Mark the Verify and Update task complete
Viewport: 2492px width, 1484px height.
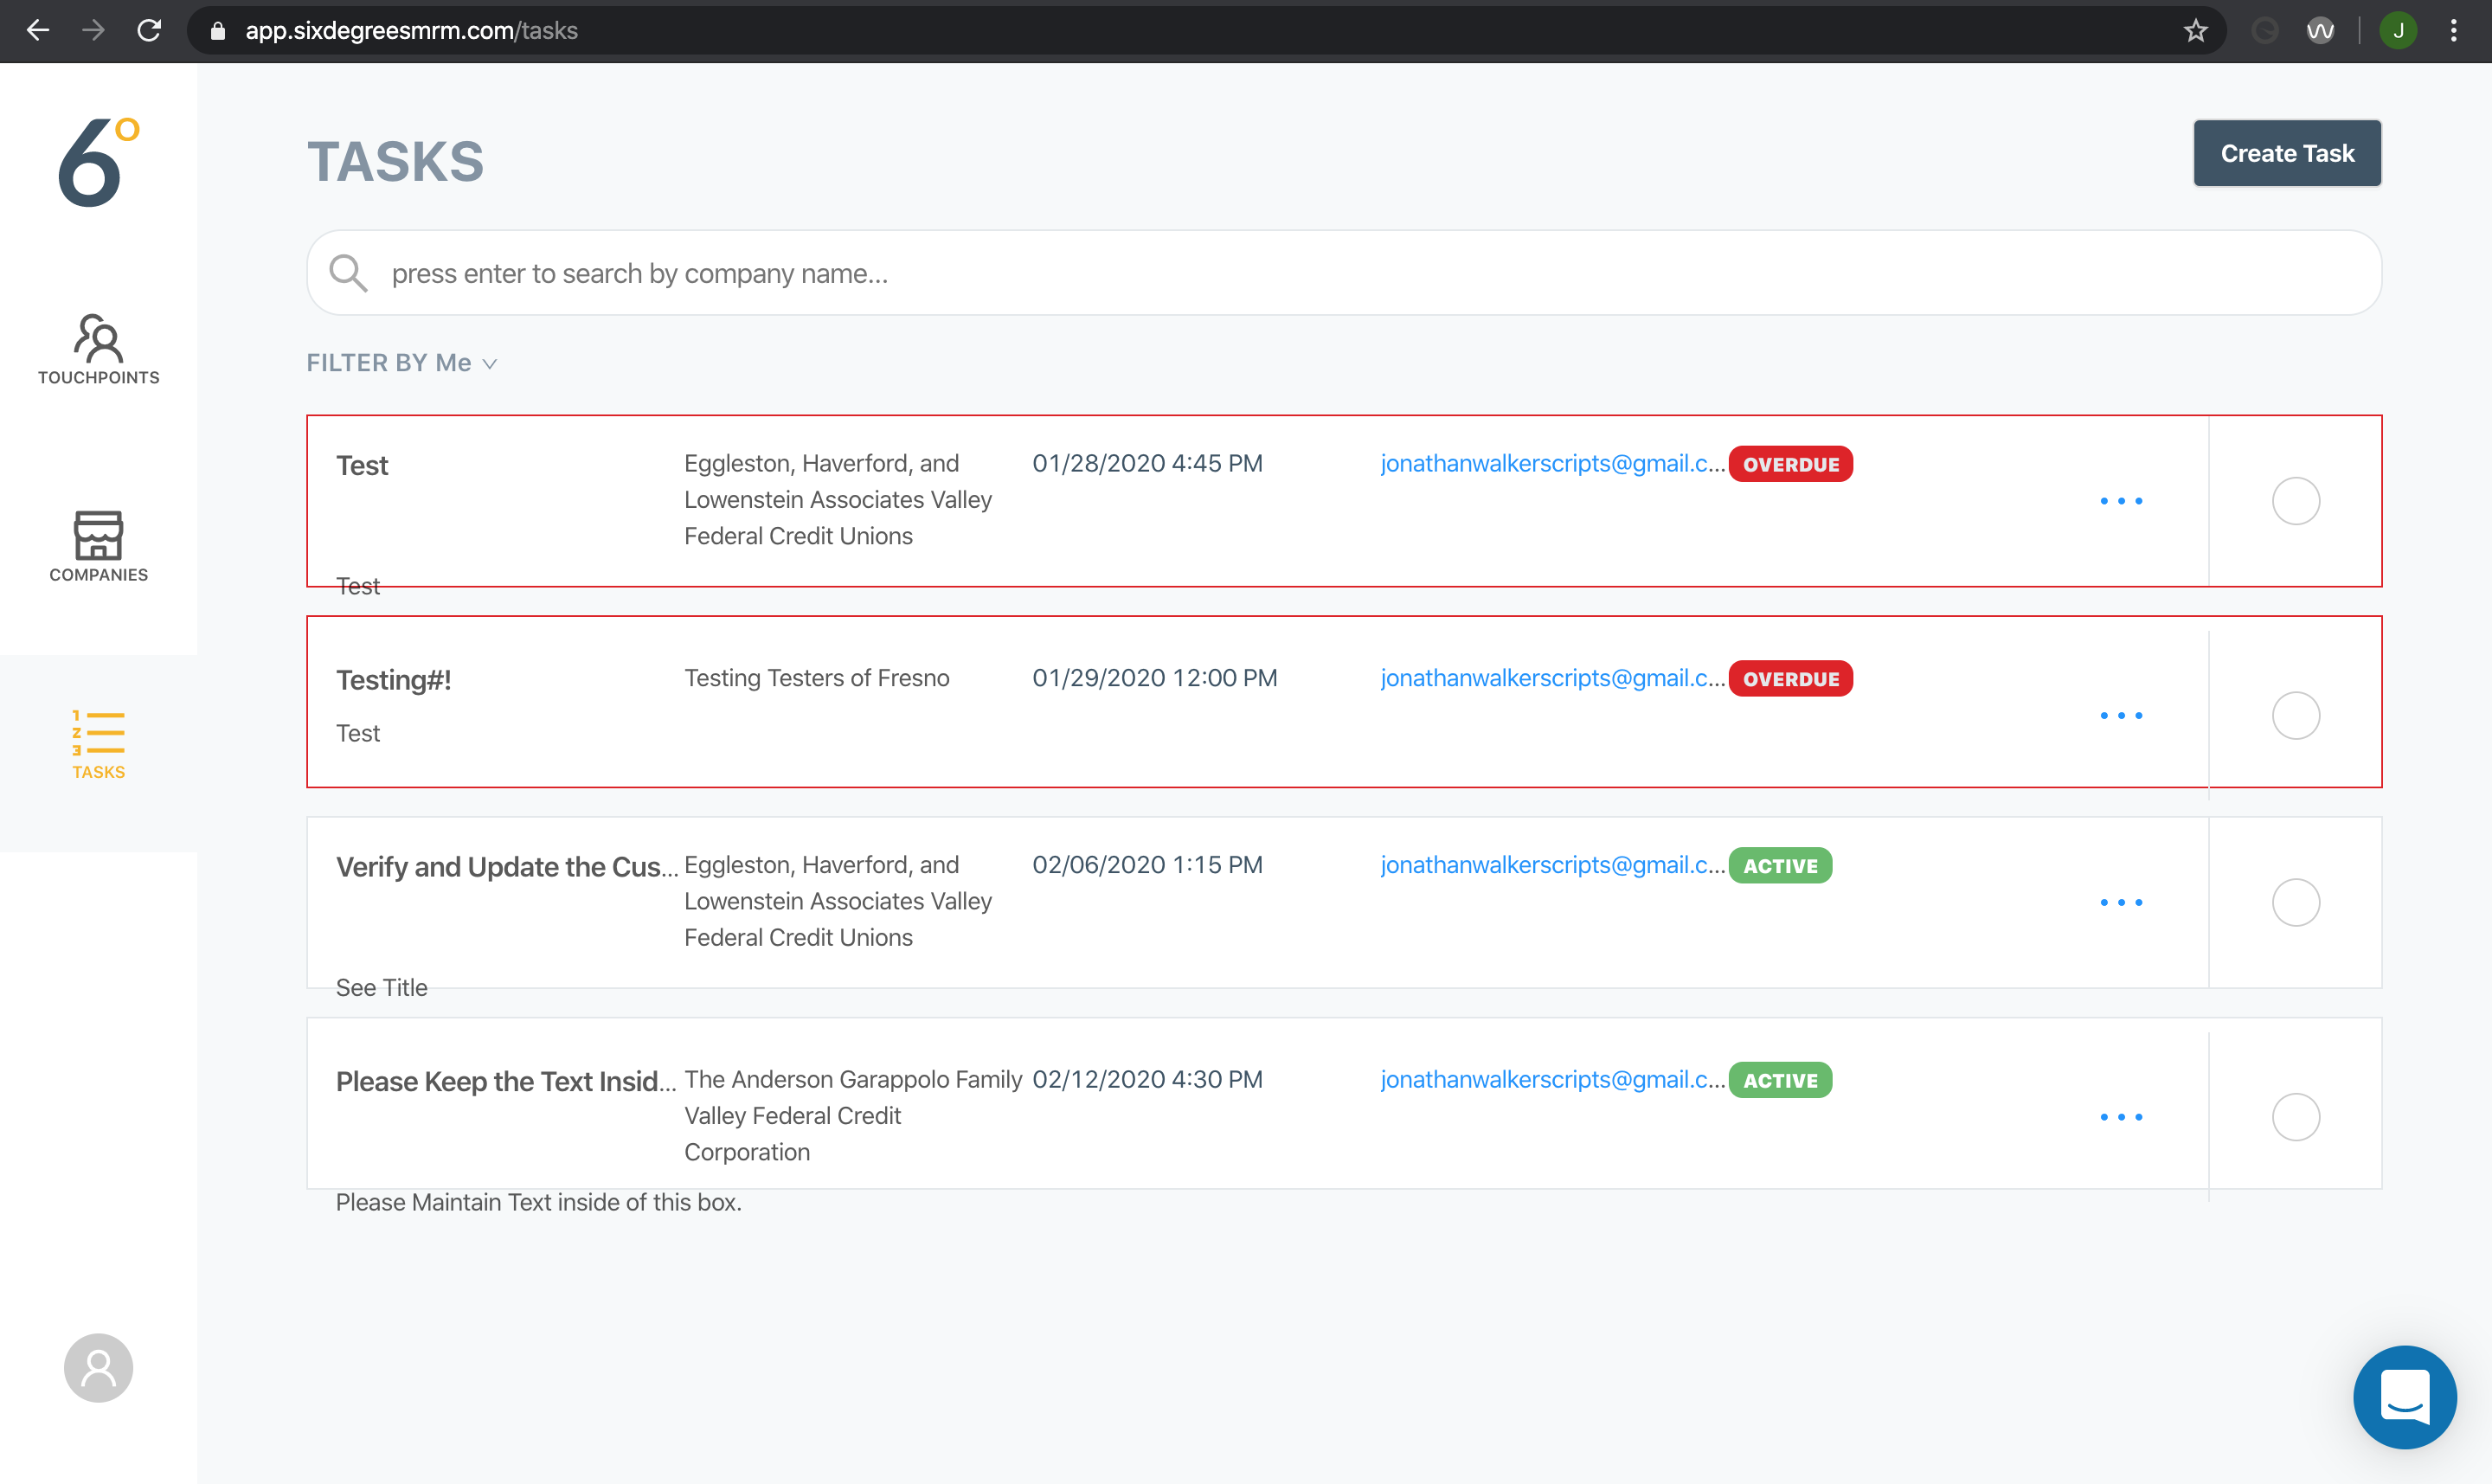(2296, 902)
